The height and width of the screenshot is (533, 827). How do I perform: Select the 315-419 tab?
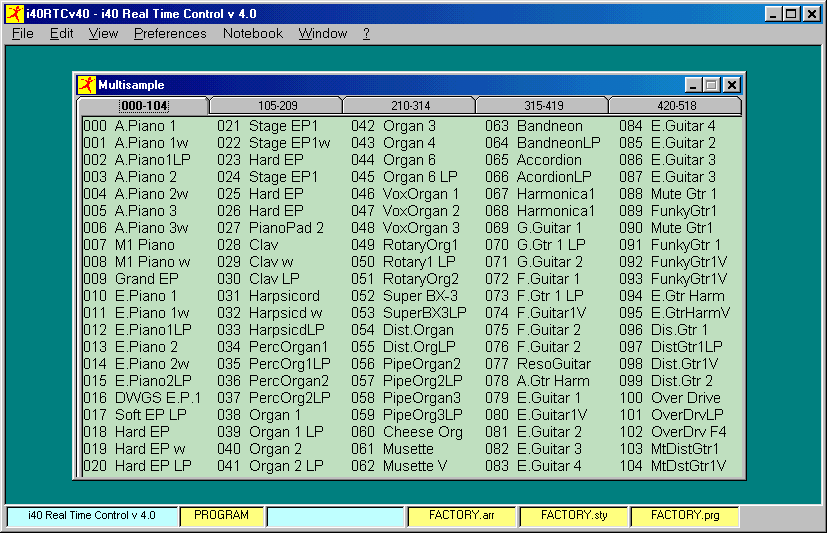(542, 105)
